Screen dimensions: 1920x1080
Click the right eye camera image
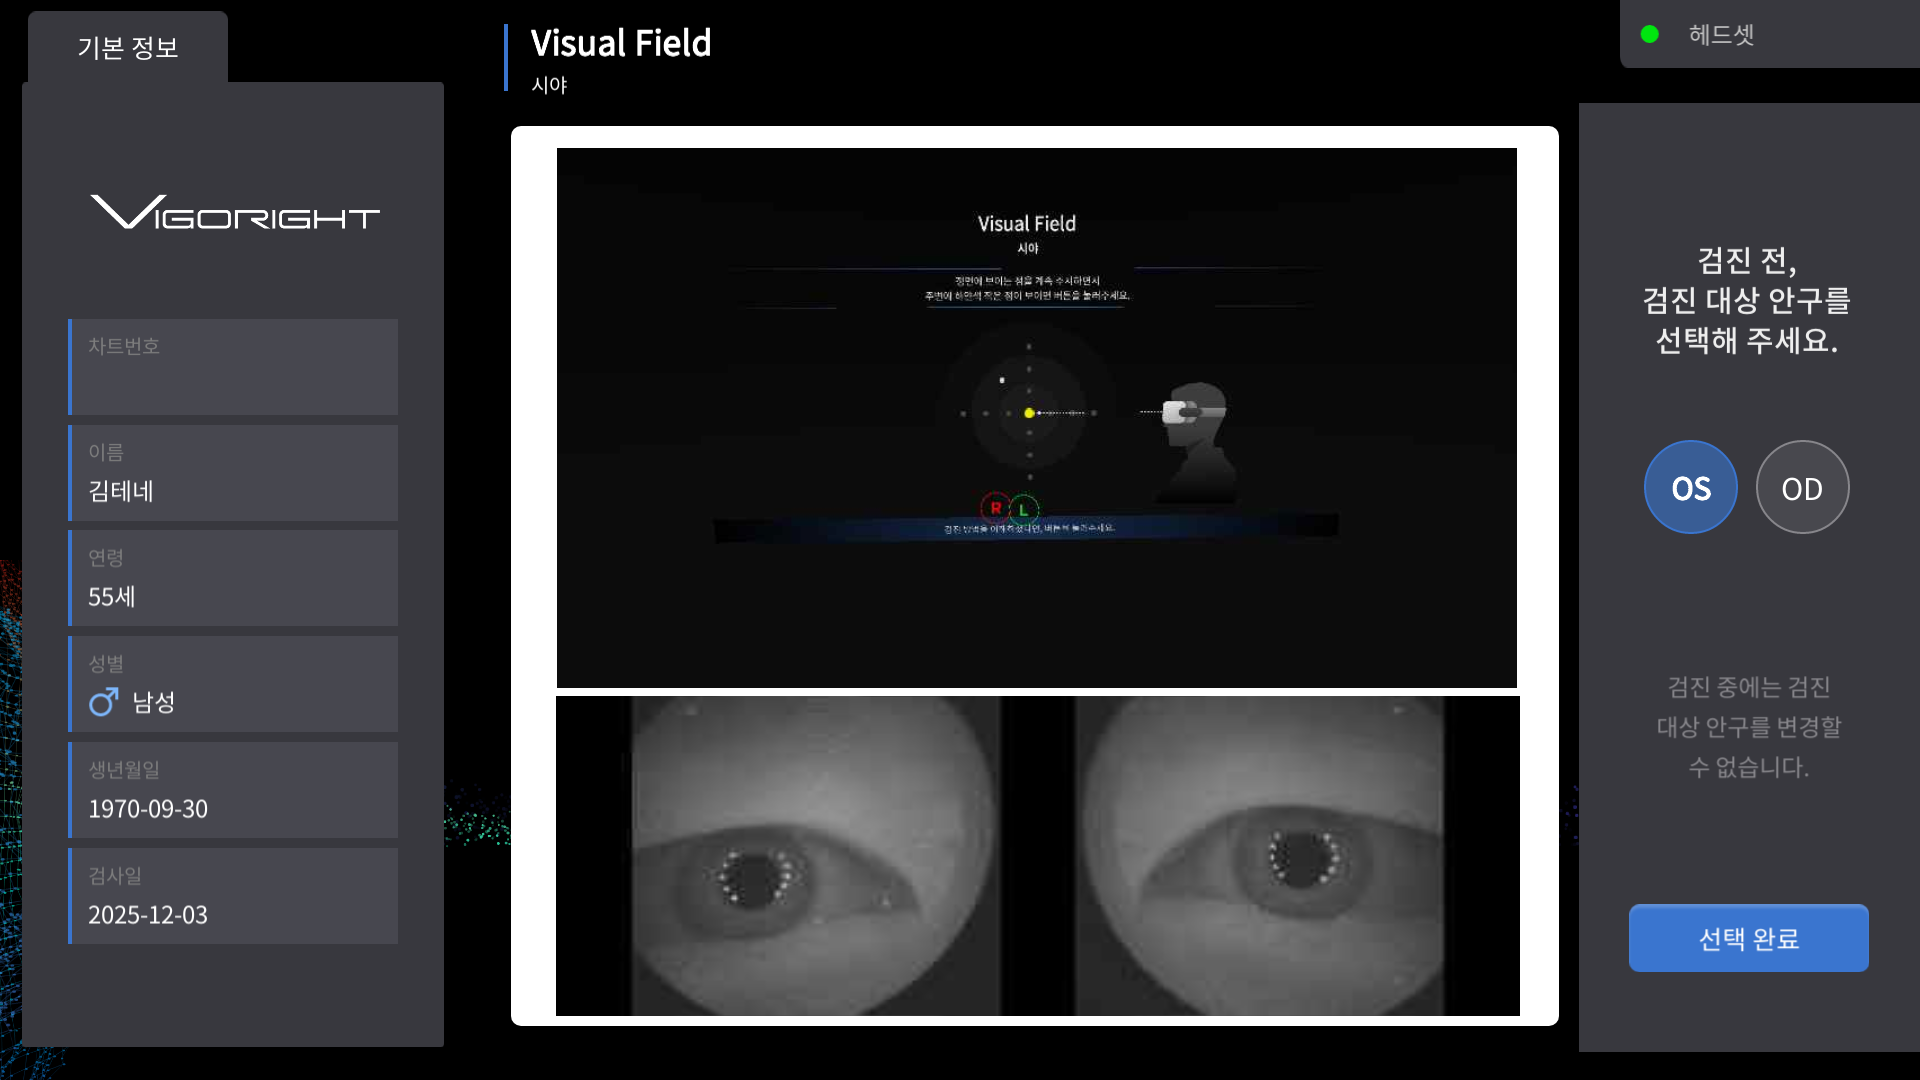point(1260,856)
